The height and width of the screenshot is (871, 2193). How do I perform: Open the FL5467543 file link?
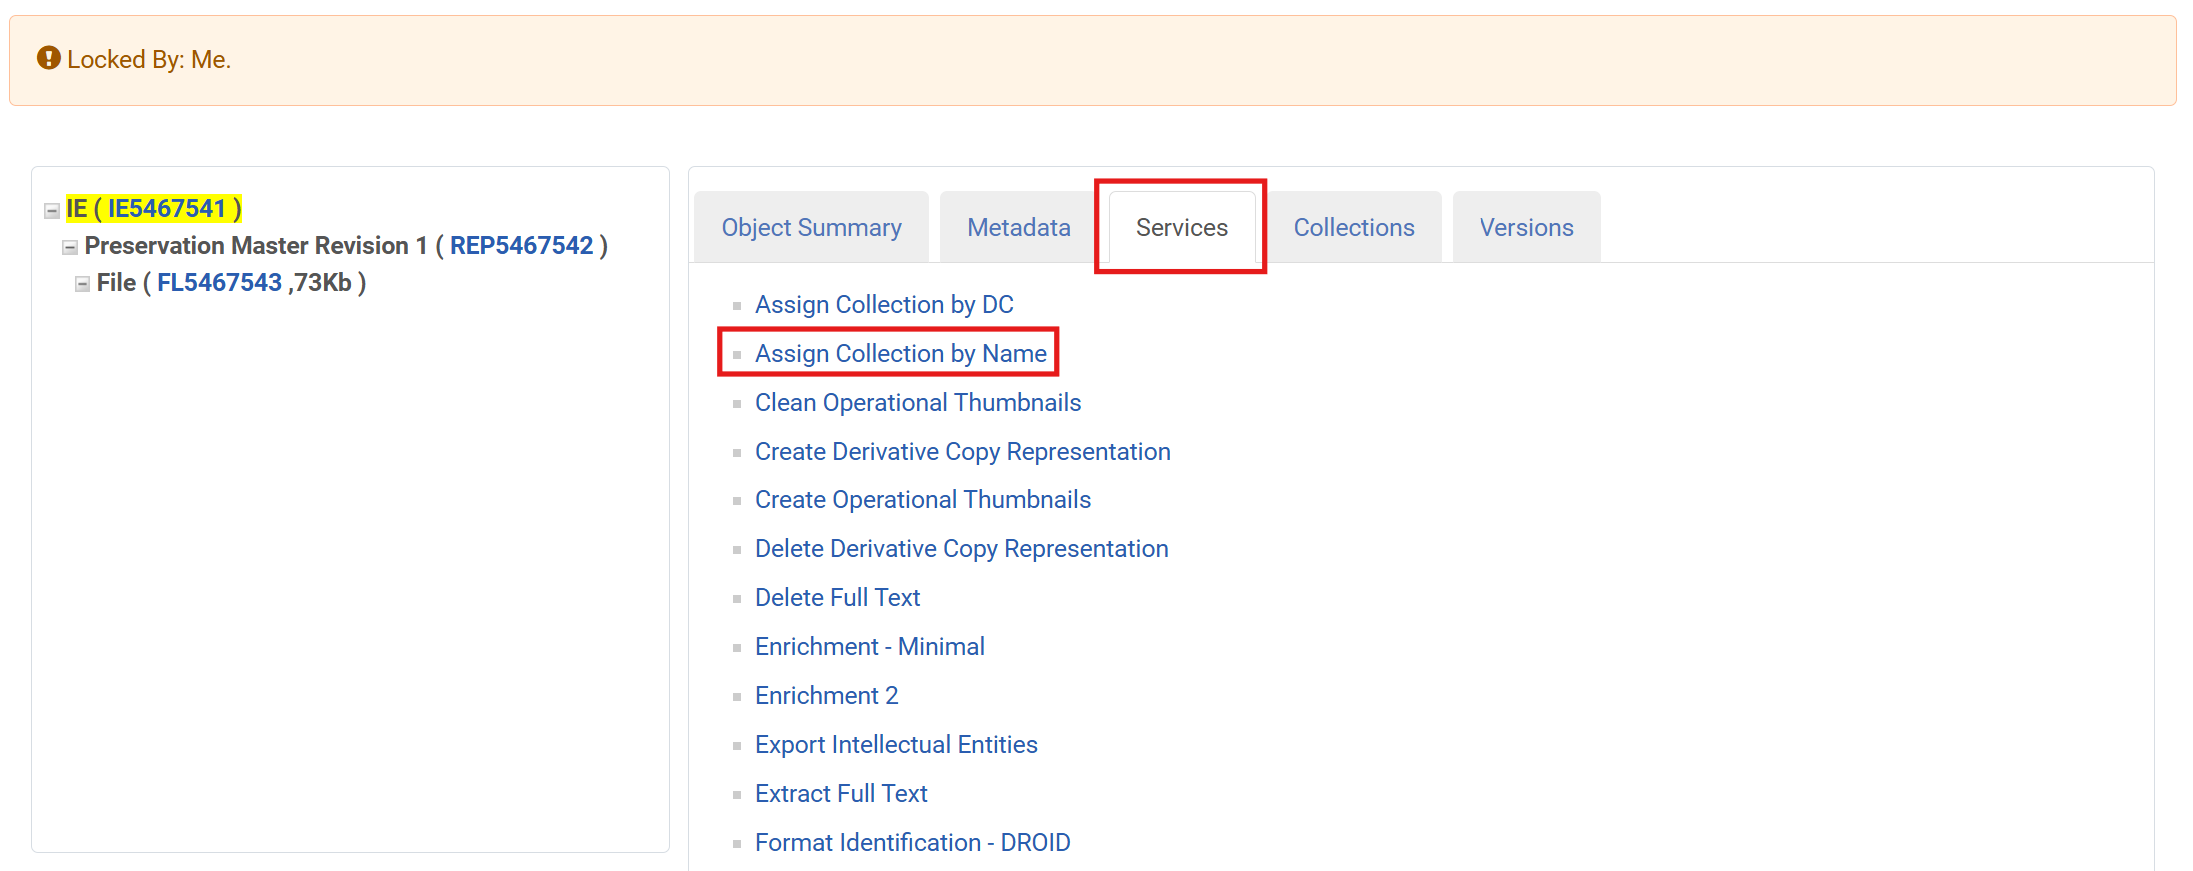[x=219, y=283]
